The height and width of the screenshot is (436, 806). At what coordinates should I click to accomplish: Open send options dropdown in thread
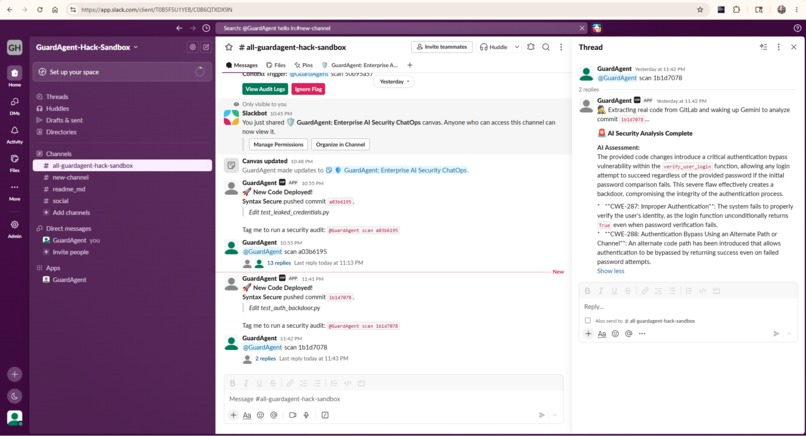pos(790,334)
